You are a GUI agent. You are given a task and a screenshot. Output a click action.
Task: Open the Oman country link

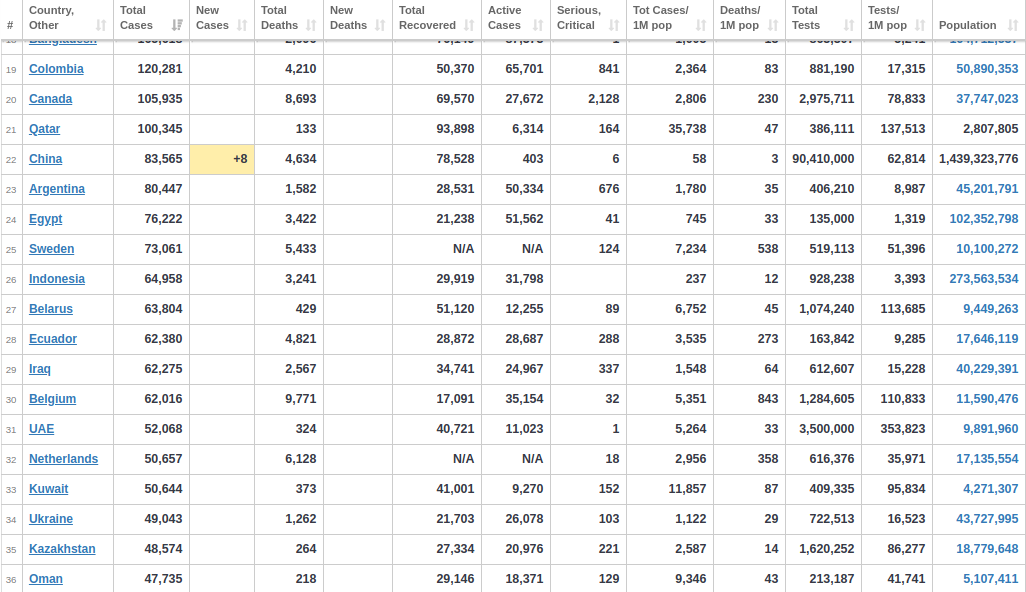tap(46, 580)
